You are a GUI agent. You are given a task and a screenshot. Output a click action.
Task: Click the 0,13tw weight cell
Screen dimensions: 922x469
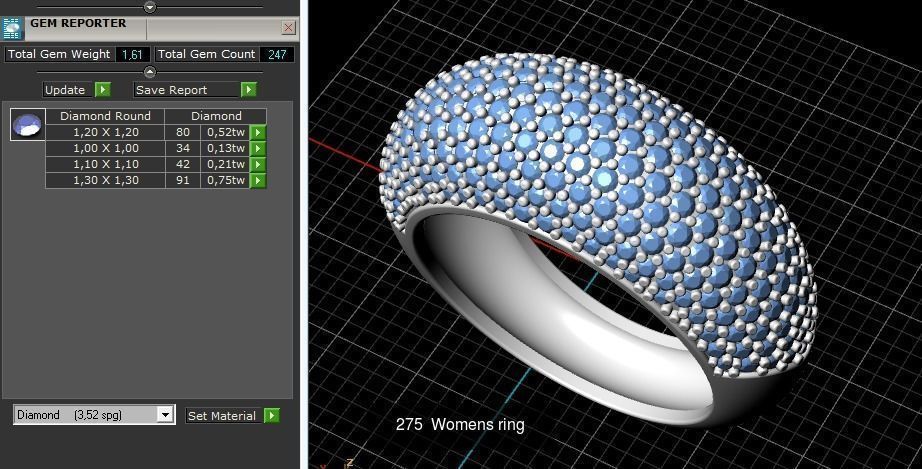click(x=226, y=148)
